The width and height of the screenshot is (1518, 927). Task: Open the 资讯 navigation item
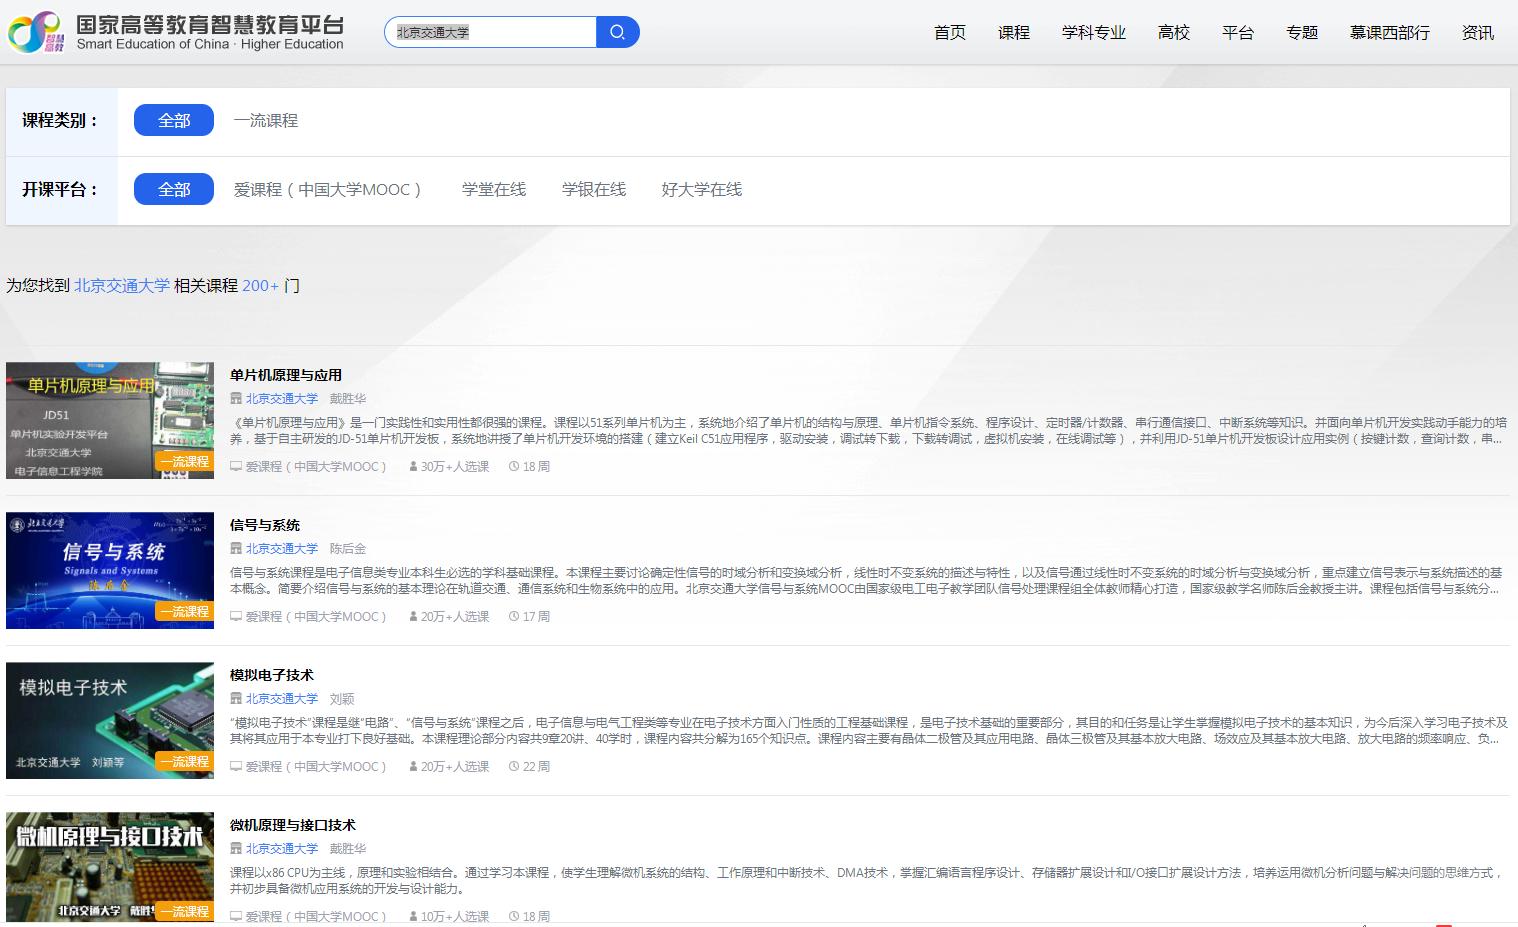1478,33
